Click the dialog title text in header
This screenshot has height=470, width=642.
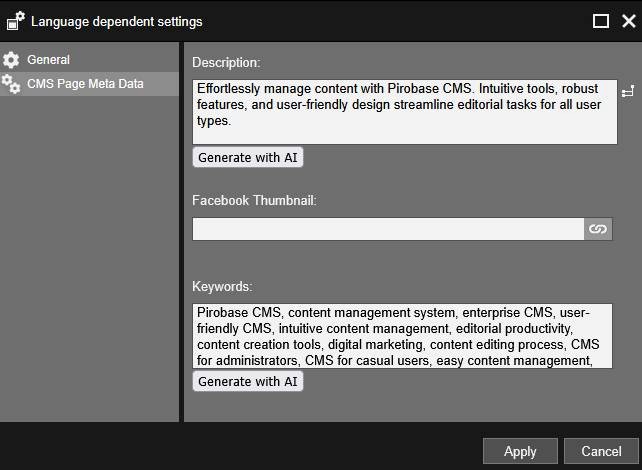[x=116, y=21]
